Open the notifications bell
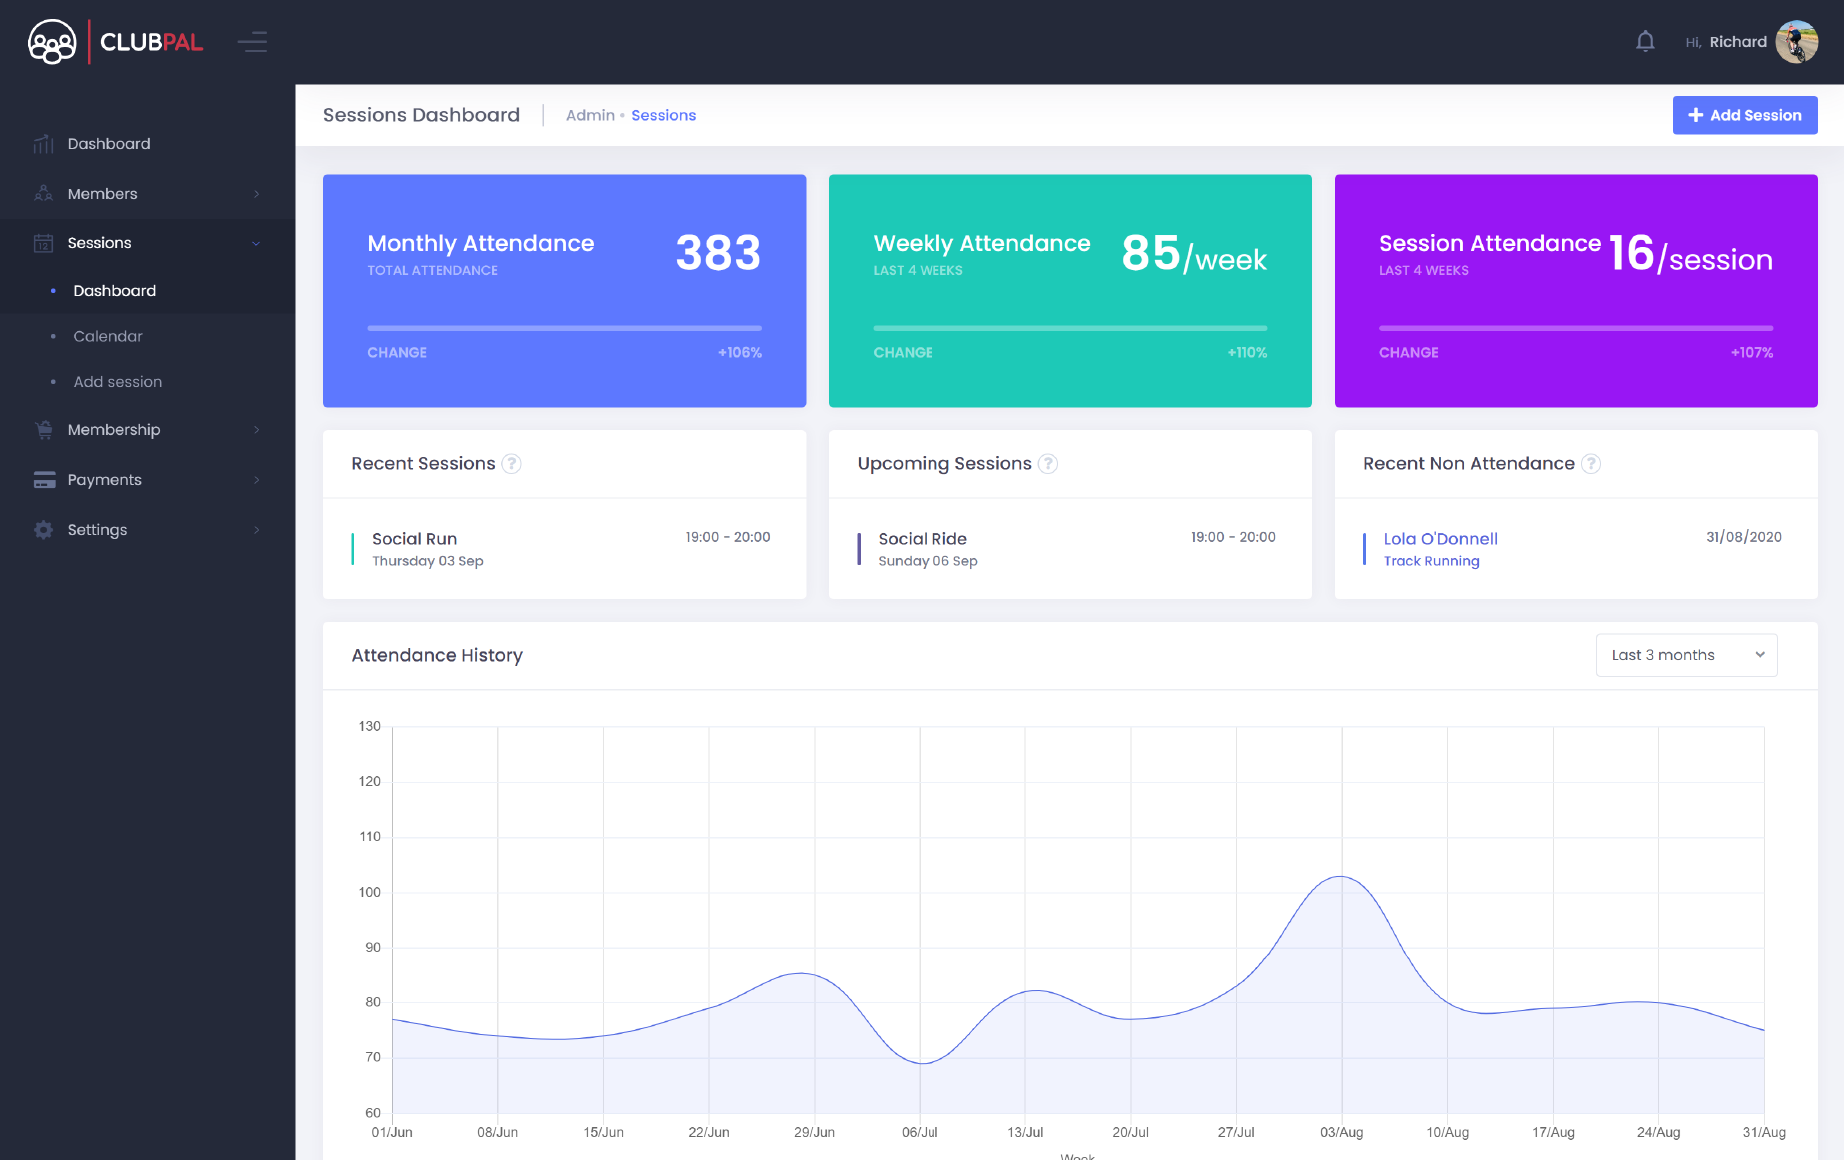Screen dimensions: 1844x1160 1645,42
